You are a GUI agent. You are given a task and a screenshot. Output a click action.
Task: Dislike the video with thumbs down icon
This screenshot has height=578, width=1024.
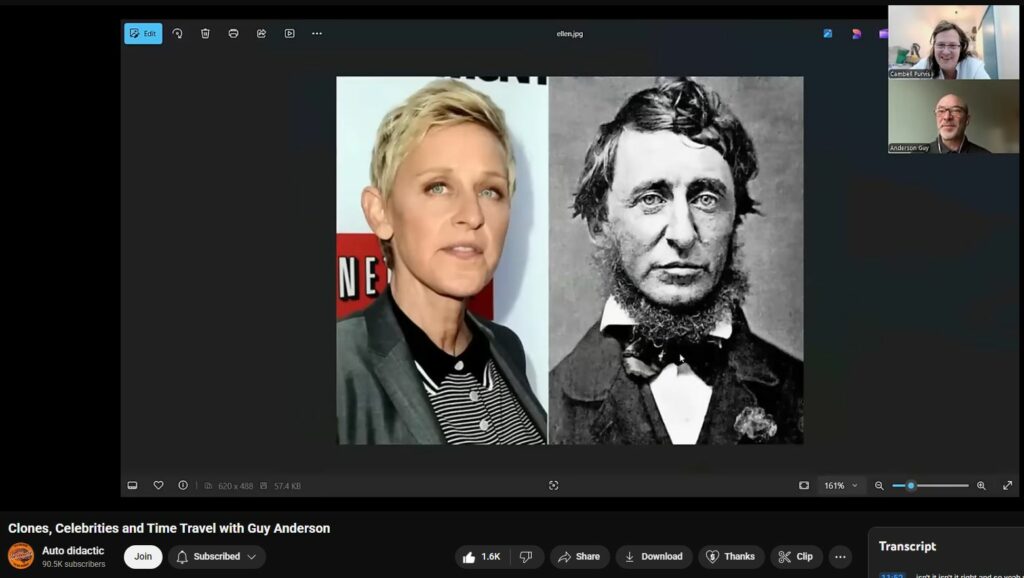pos(526,556)
